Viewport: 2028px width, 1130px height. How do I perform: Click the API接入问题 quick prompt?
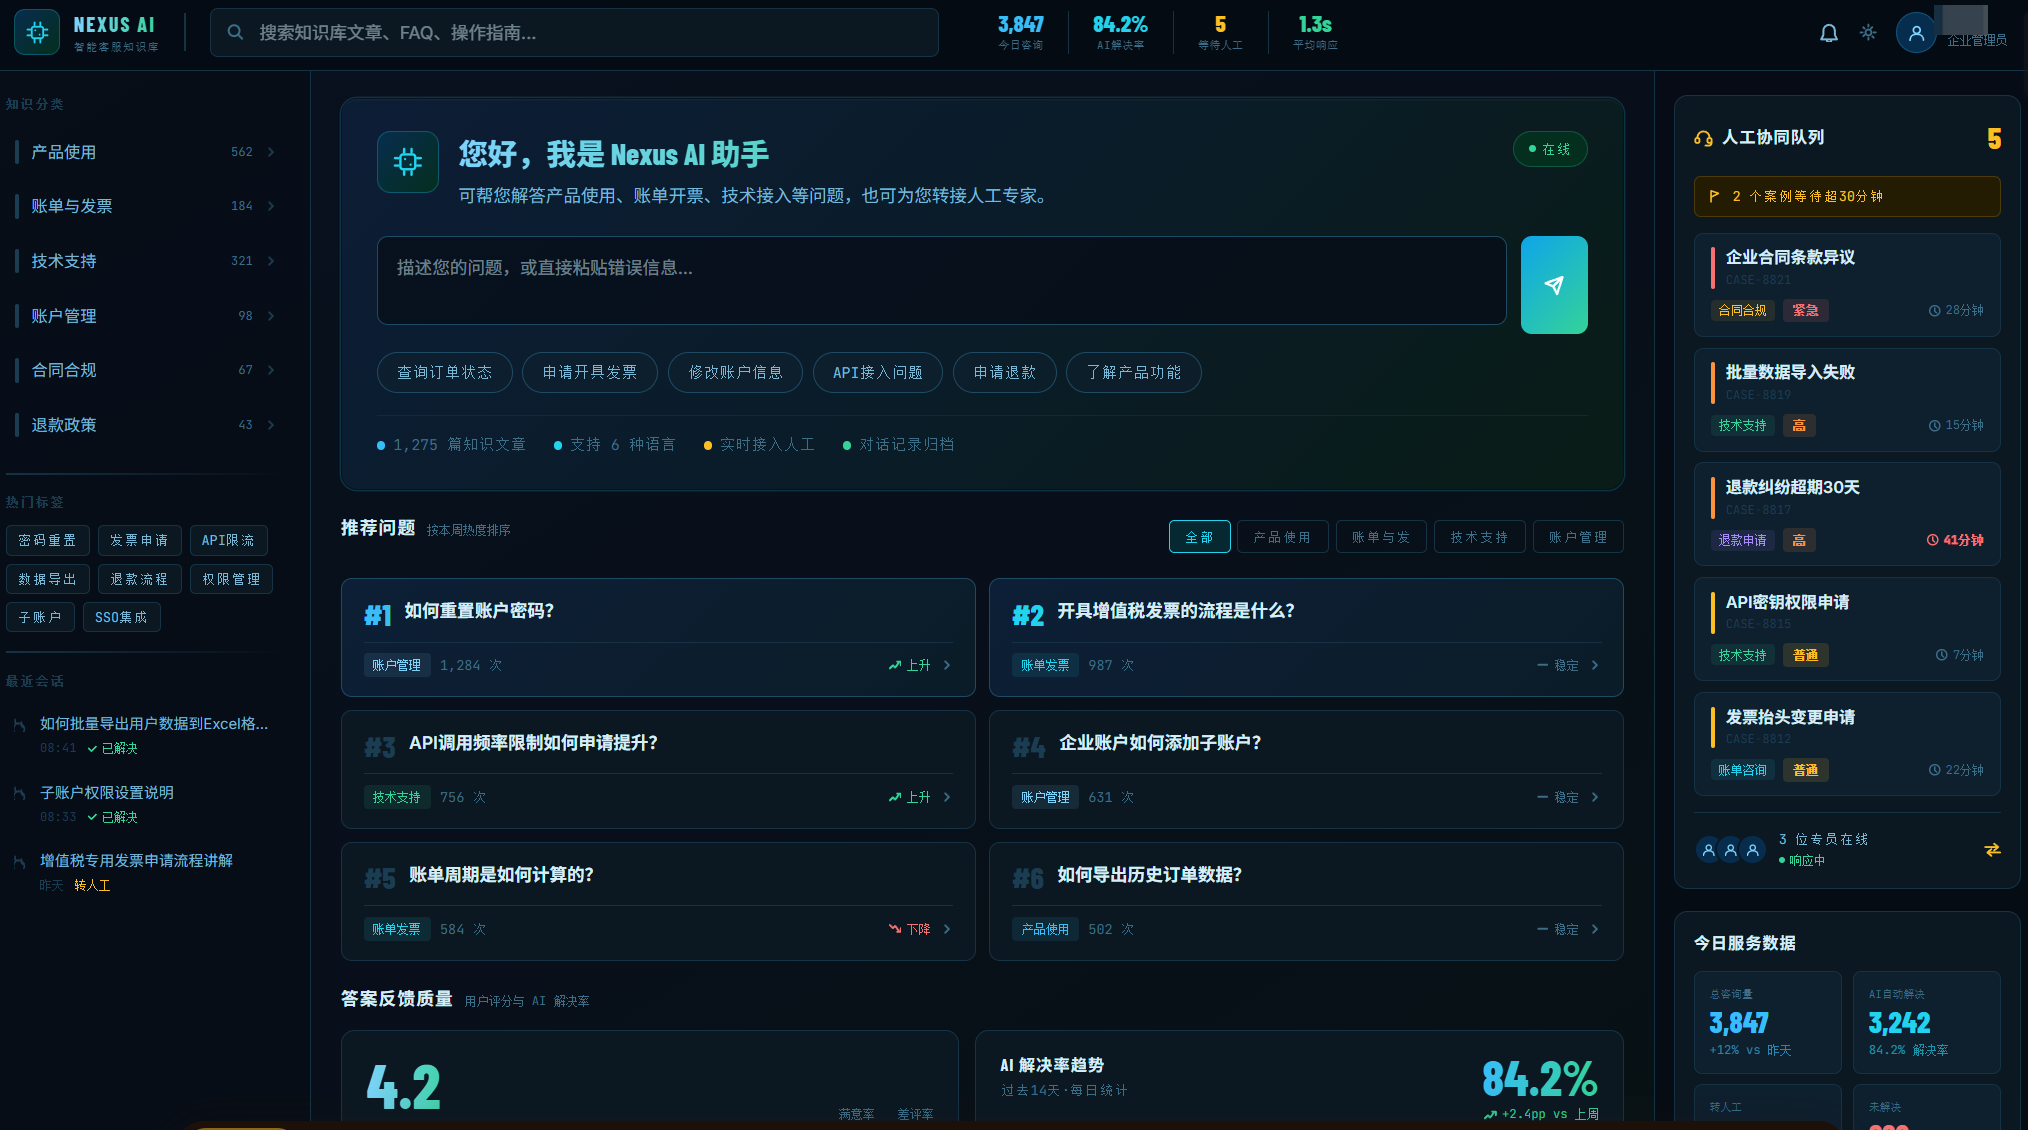click(878, 373)
